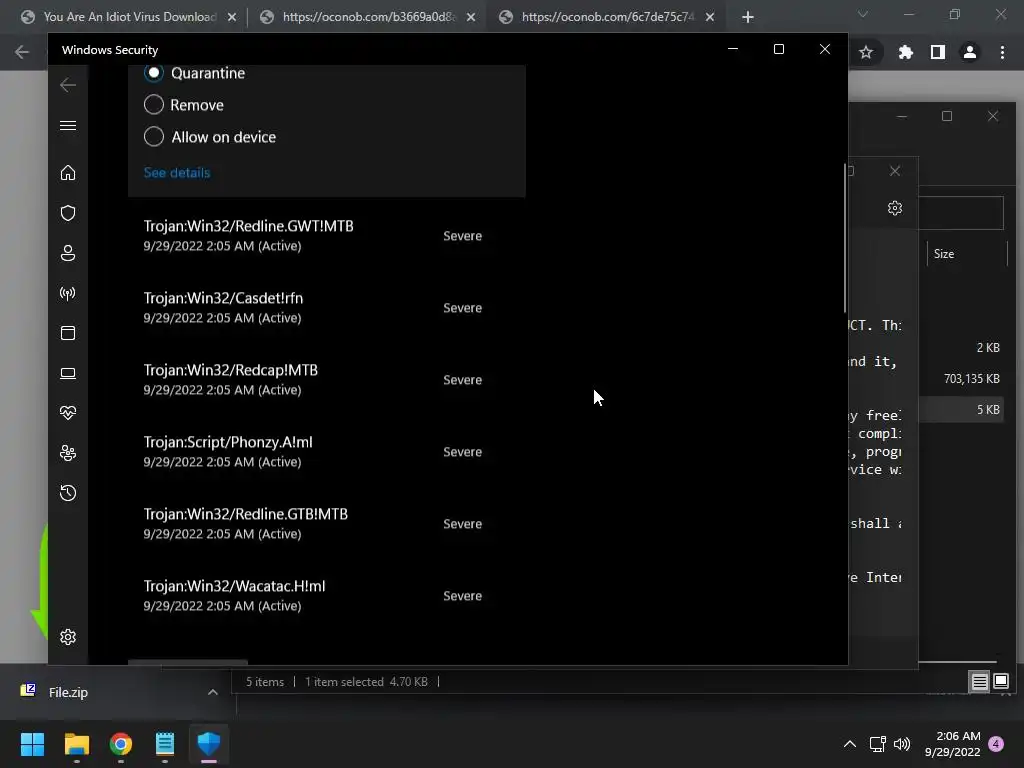The height and width of the screenshot is (768, 1024).
Task: Open volume control in the system tray
Action: point(902,744)
